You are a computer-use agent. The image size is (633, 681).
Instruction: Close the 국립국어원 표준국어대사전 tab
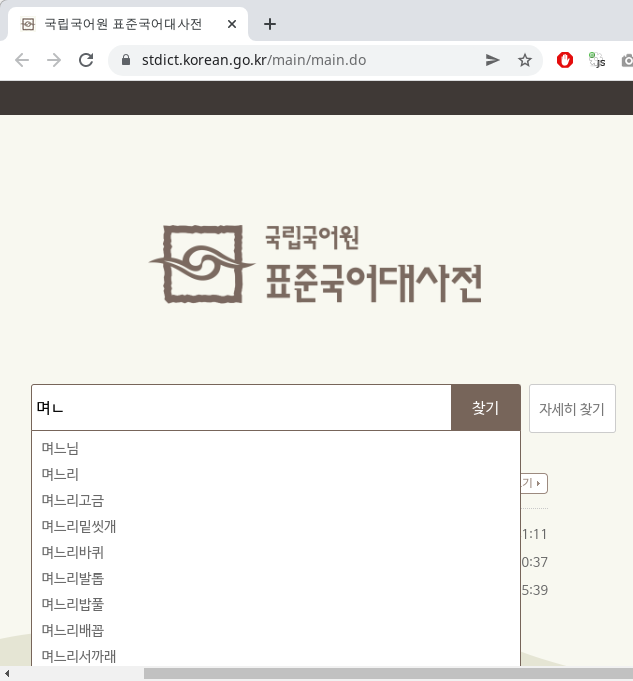pos(232,24)
